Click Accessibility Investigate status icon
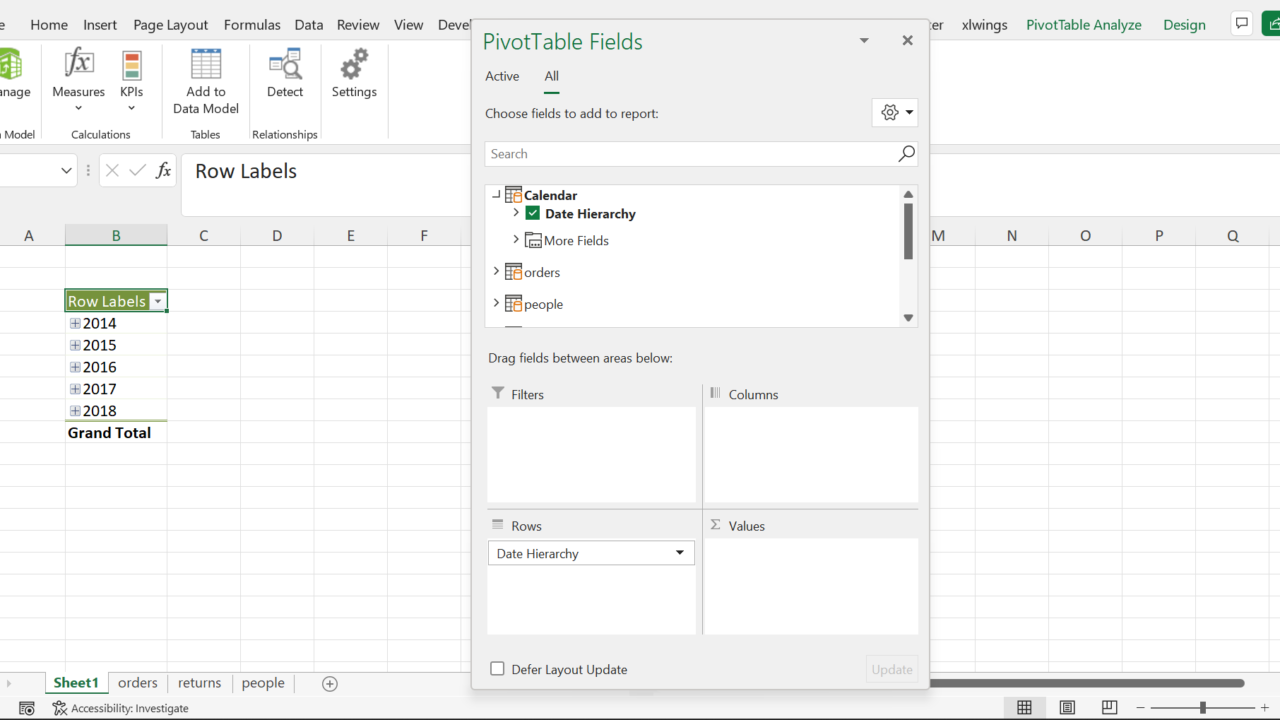1280x720 pixels. tap(60, 708)
